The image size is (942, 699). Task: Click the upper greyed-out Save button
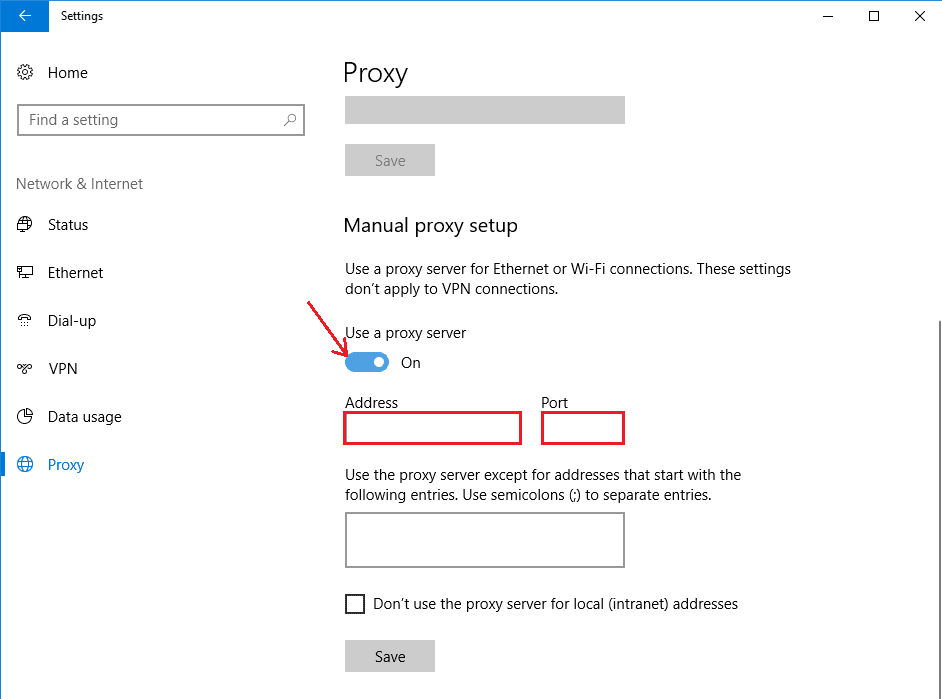[390, 161]
